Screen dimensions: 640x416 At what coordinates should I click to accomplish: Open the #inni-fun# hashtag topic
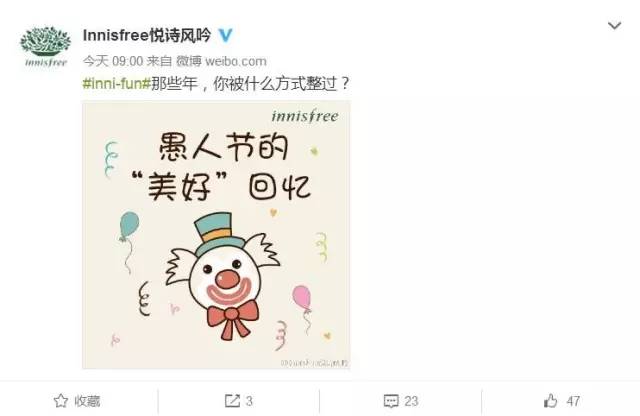coord(117,84)
